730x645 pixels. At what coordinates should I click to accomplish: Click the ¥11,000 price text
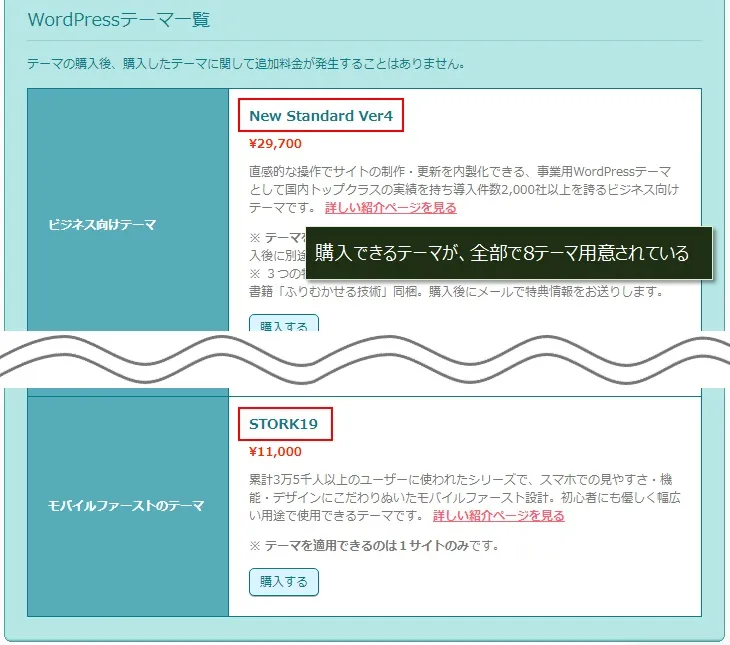tap(275, 452)
